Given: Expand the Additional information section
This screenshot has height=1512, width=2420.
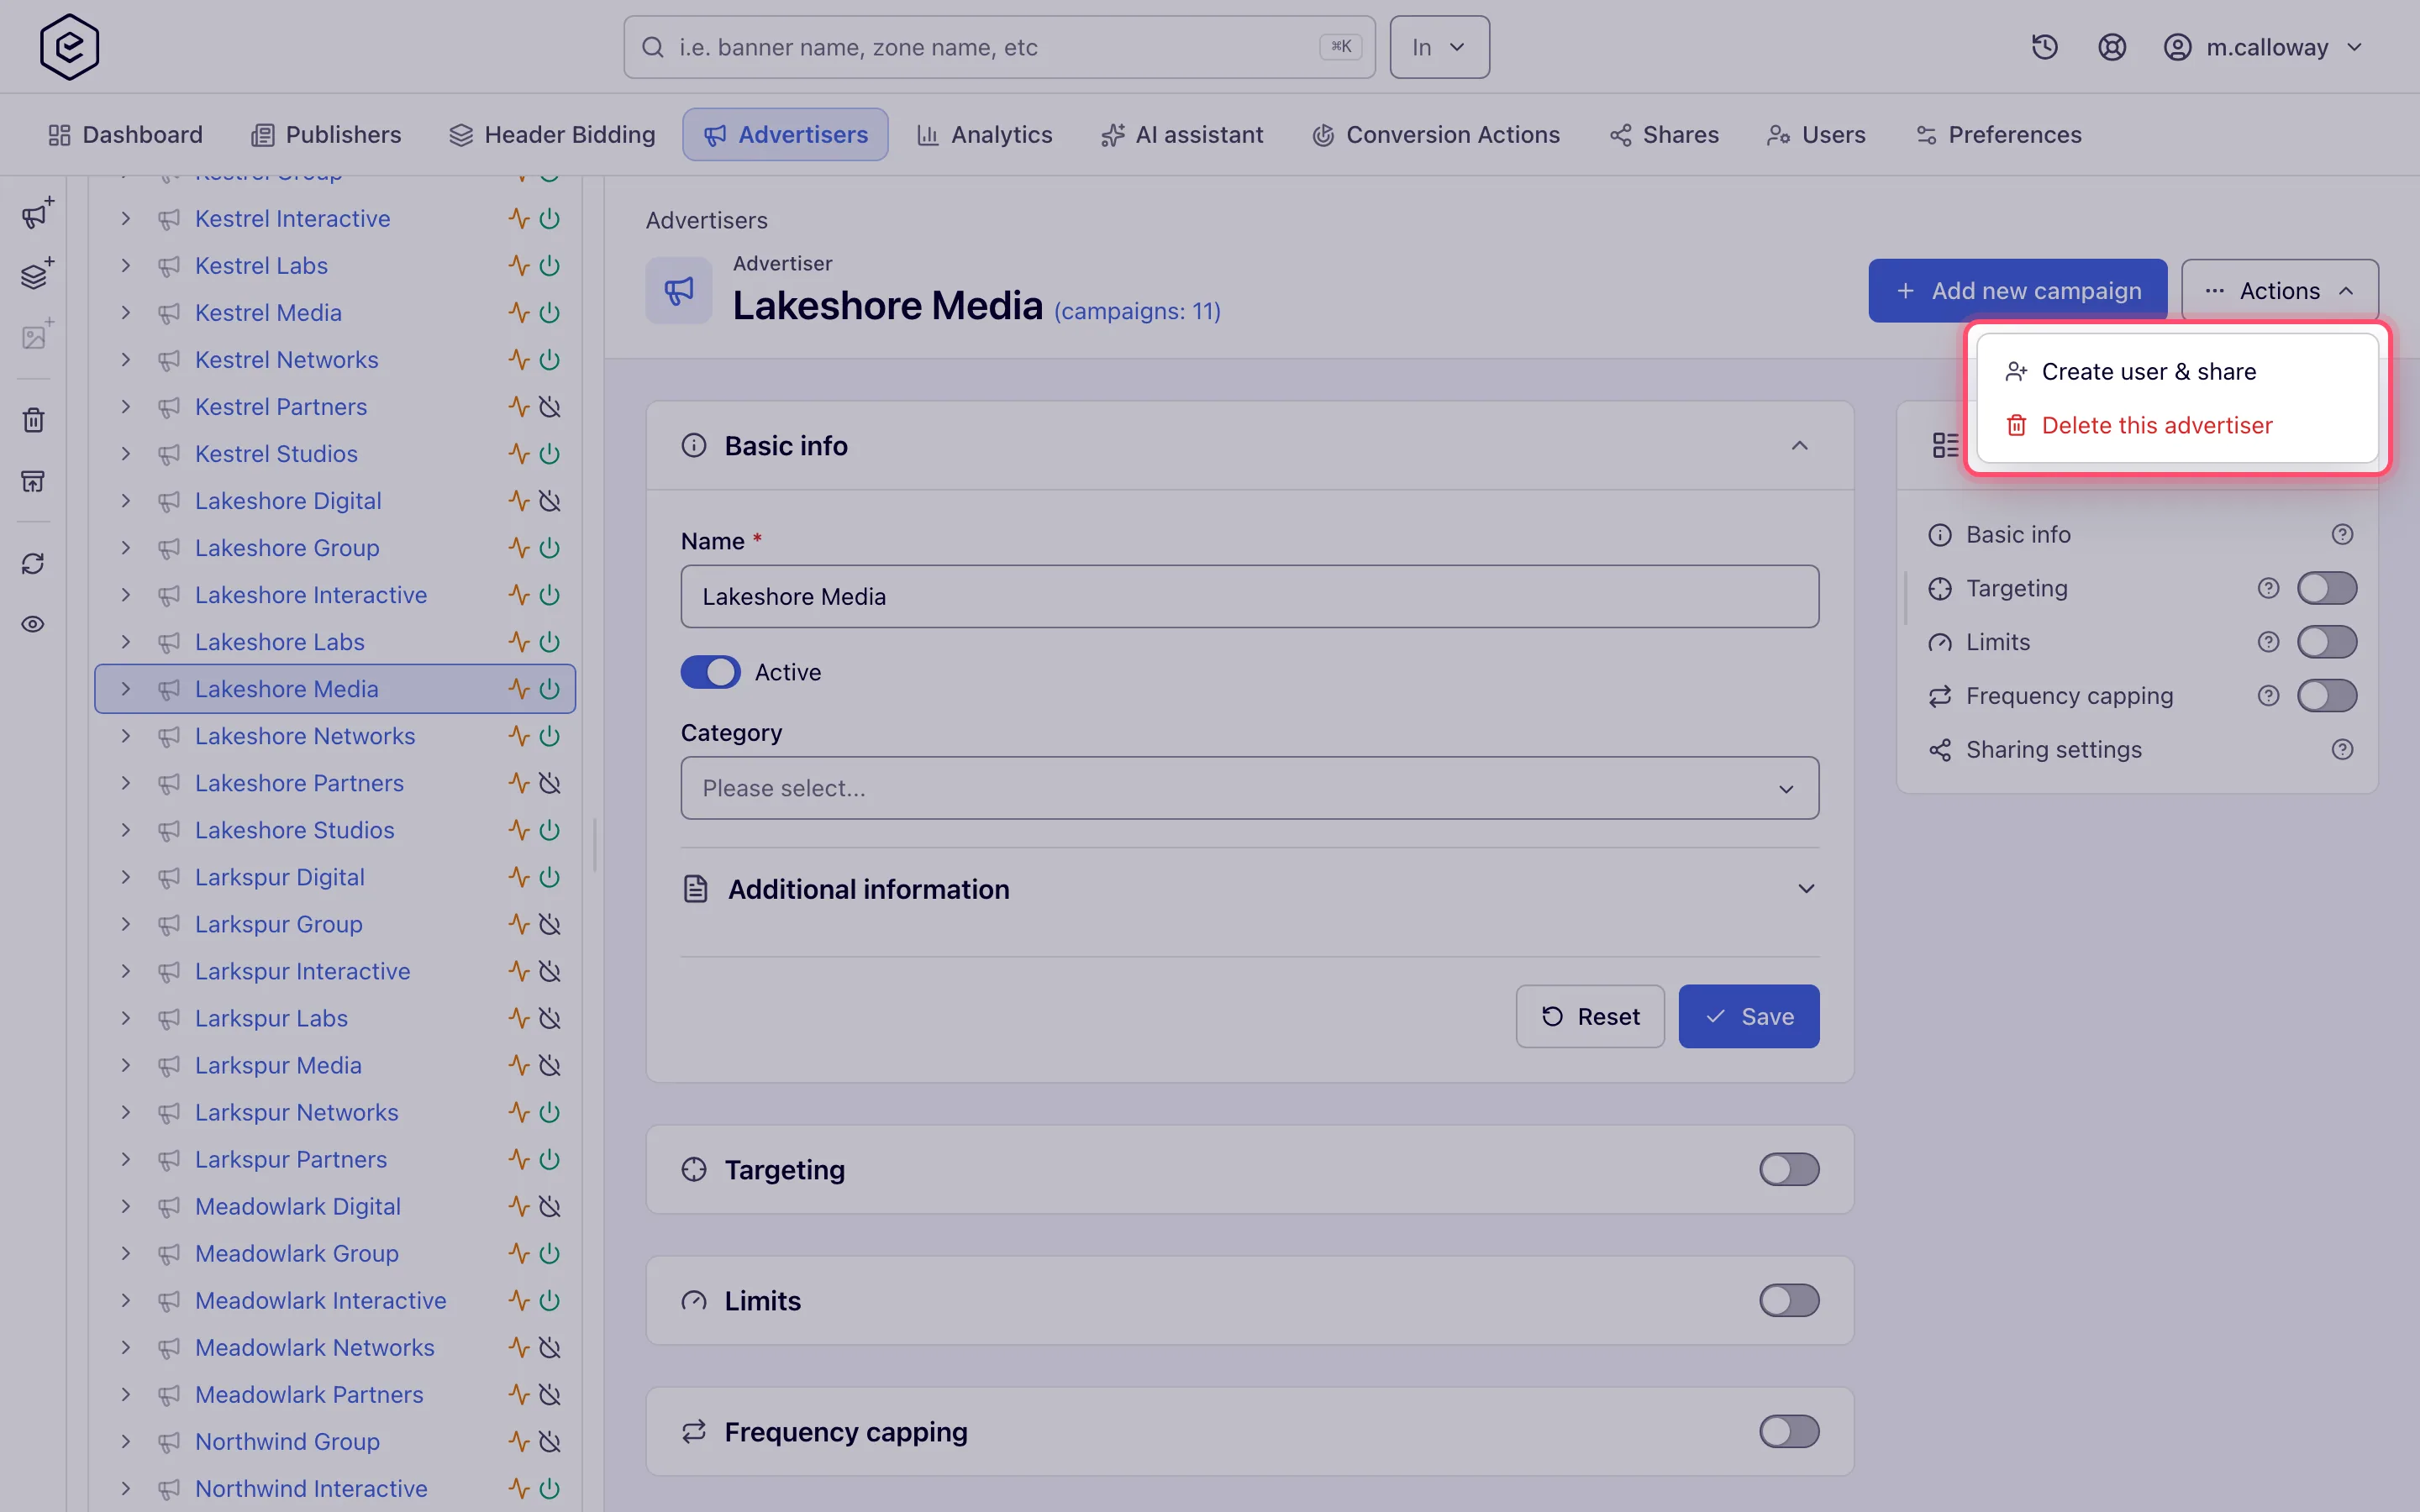Looking at the screenshot, I should [1249, 889].
